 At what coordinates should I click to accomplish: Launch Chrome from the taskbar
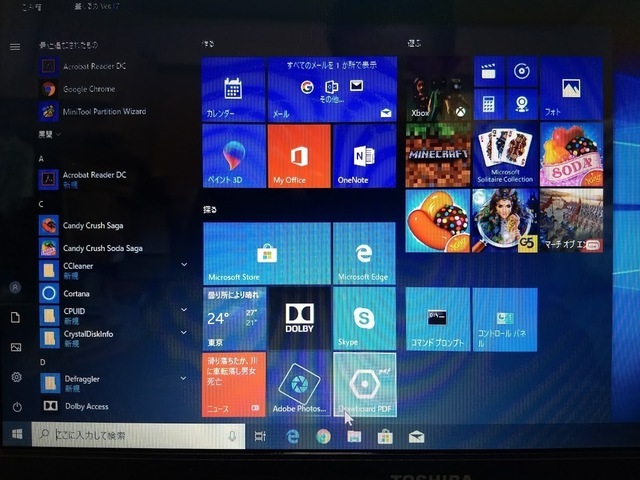click(323, 437)
